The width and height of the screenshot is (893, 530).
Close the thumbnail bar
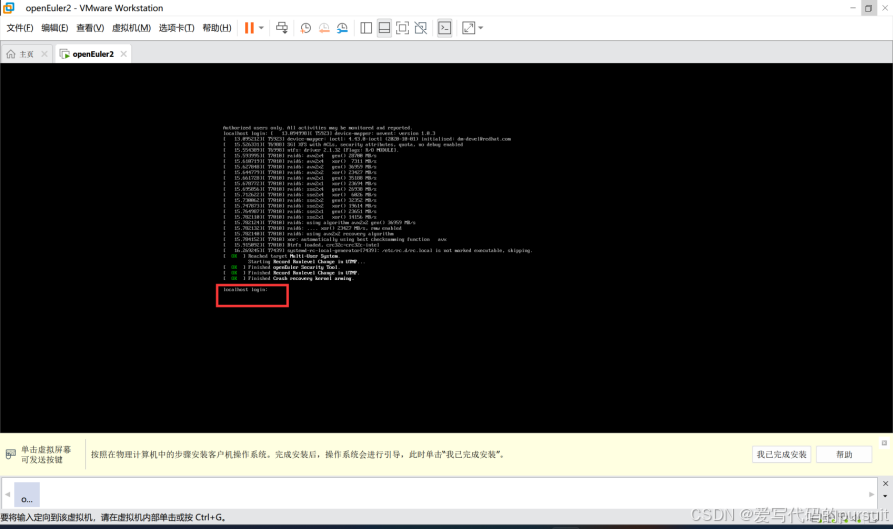pos(885,483)
